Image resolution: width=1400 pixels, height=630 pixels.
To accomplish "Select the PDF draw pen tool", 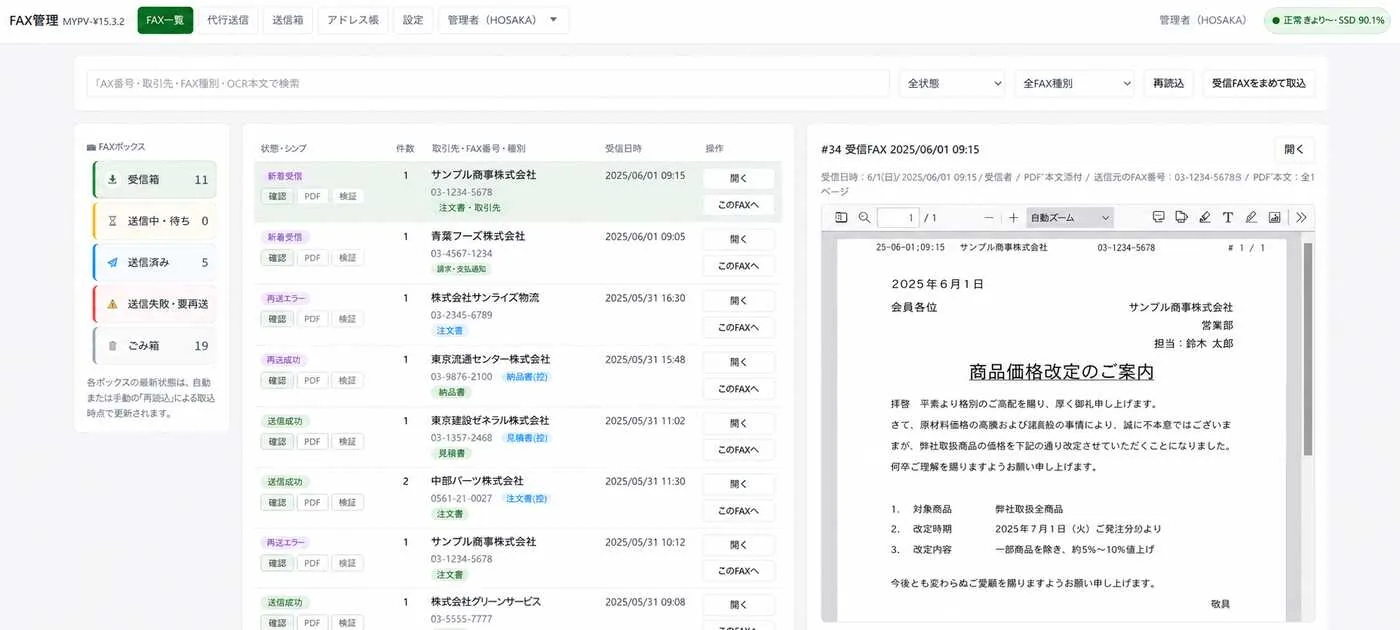I will (1251, 217).
